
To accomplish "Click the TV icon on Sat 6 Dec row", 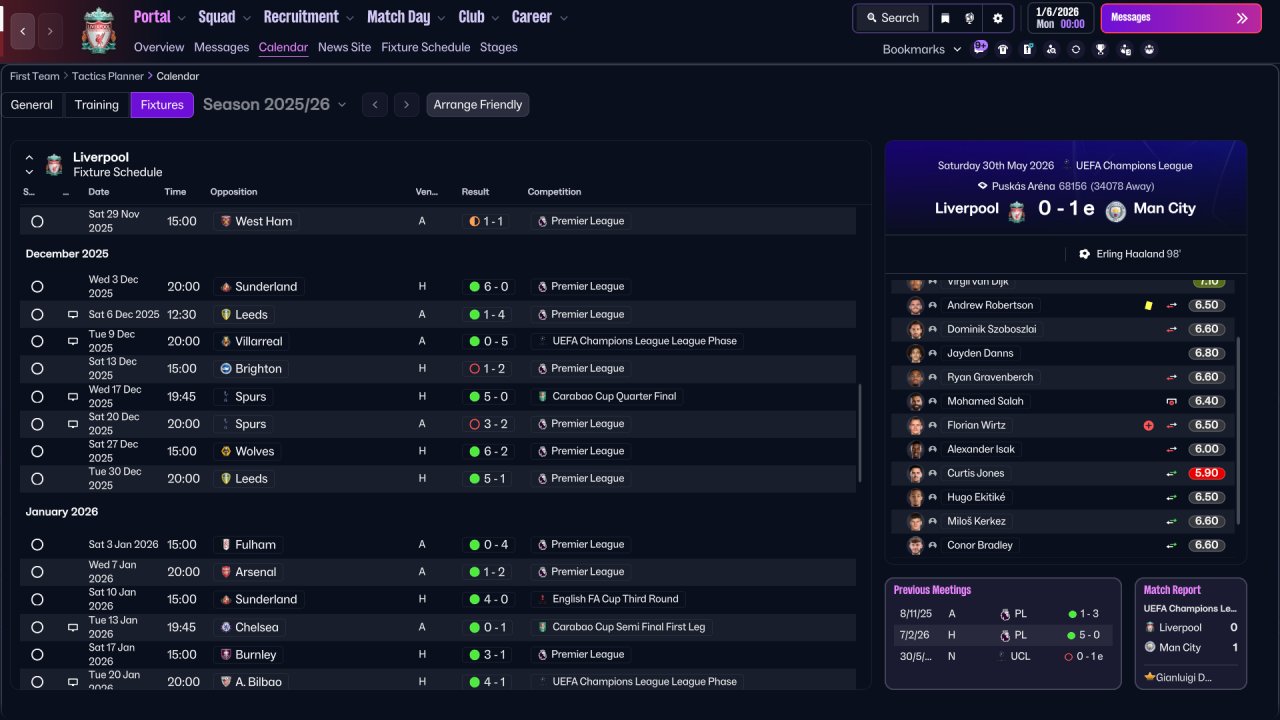I will pos(73,314).
